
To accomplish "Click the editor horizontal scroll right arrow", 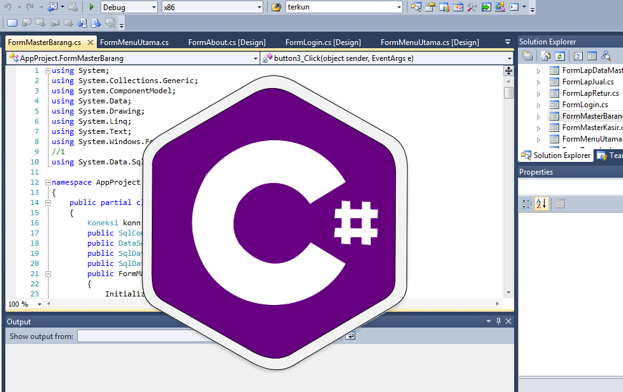I will tap(497, 304).
